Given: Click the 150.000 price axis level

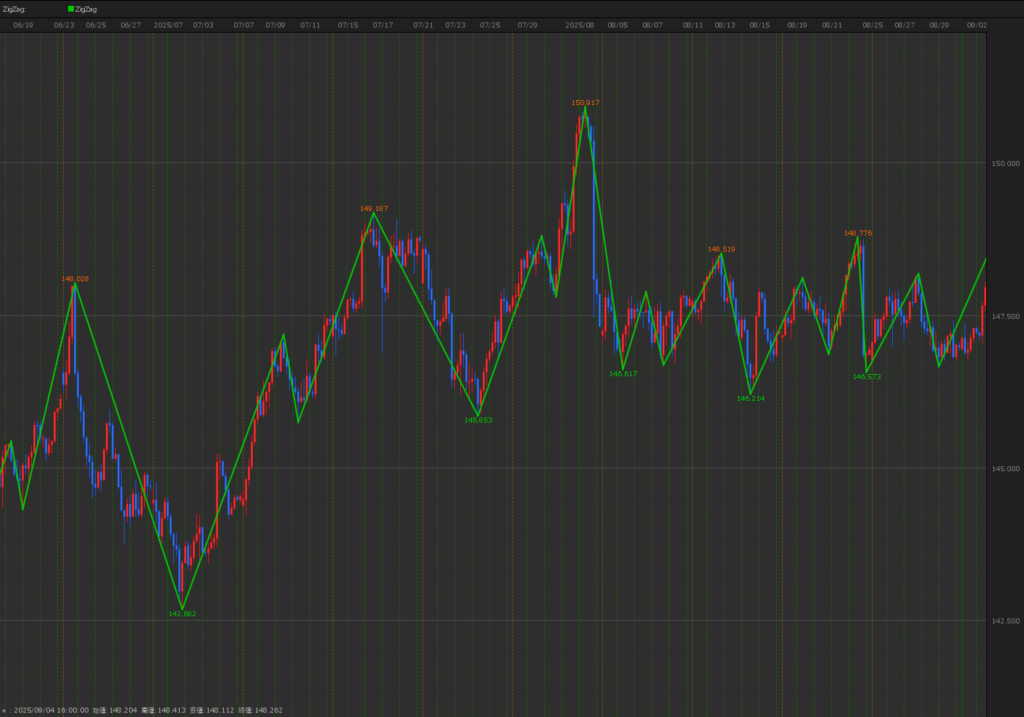Looking at the screenshot, I should pos(1005,163).
